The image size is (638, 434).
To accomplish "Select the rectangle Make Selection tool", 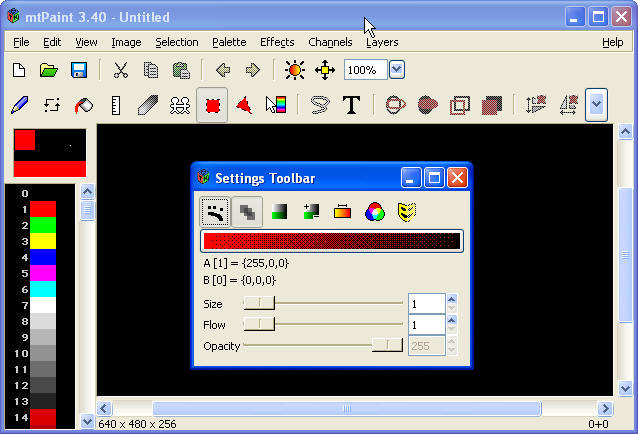I will click(x=212, y=105).
